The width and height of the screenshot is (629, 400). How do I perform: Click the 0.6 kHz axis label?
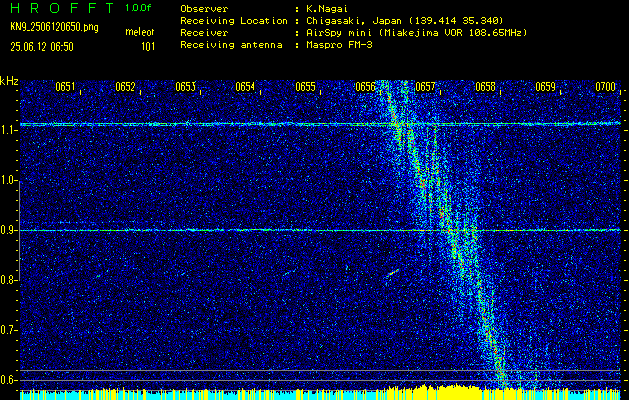pos(8,380)
